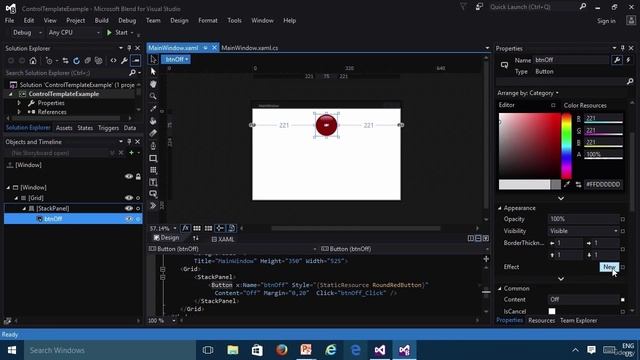Toggle snapping to snaplines
640x360 pixels.
pyautogui.click(x=220, y=228)
